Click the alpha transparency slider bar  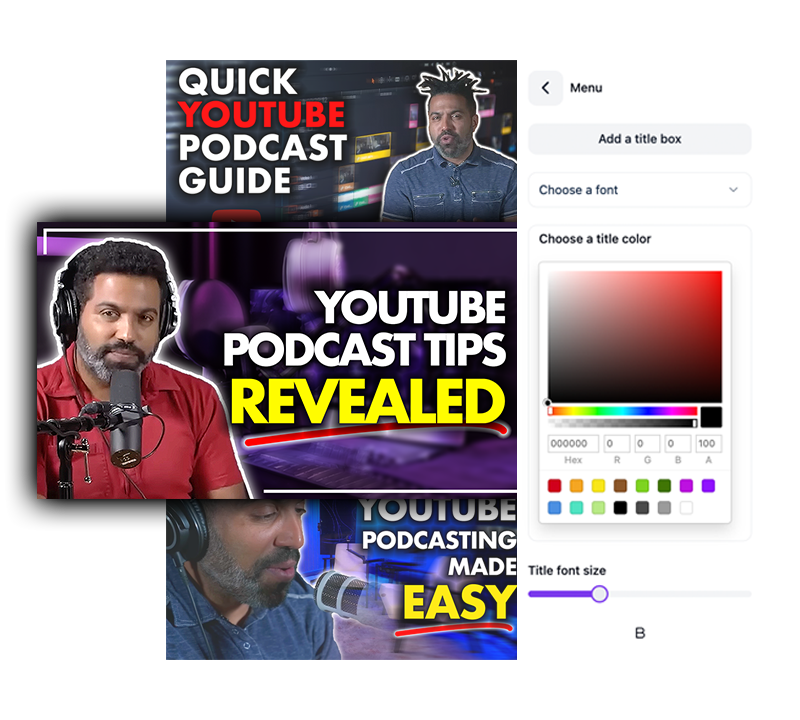[622, 423]
